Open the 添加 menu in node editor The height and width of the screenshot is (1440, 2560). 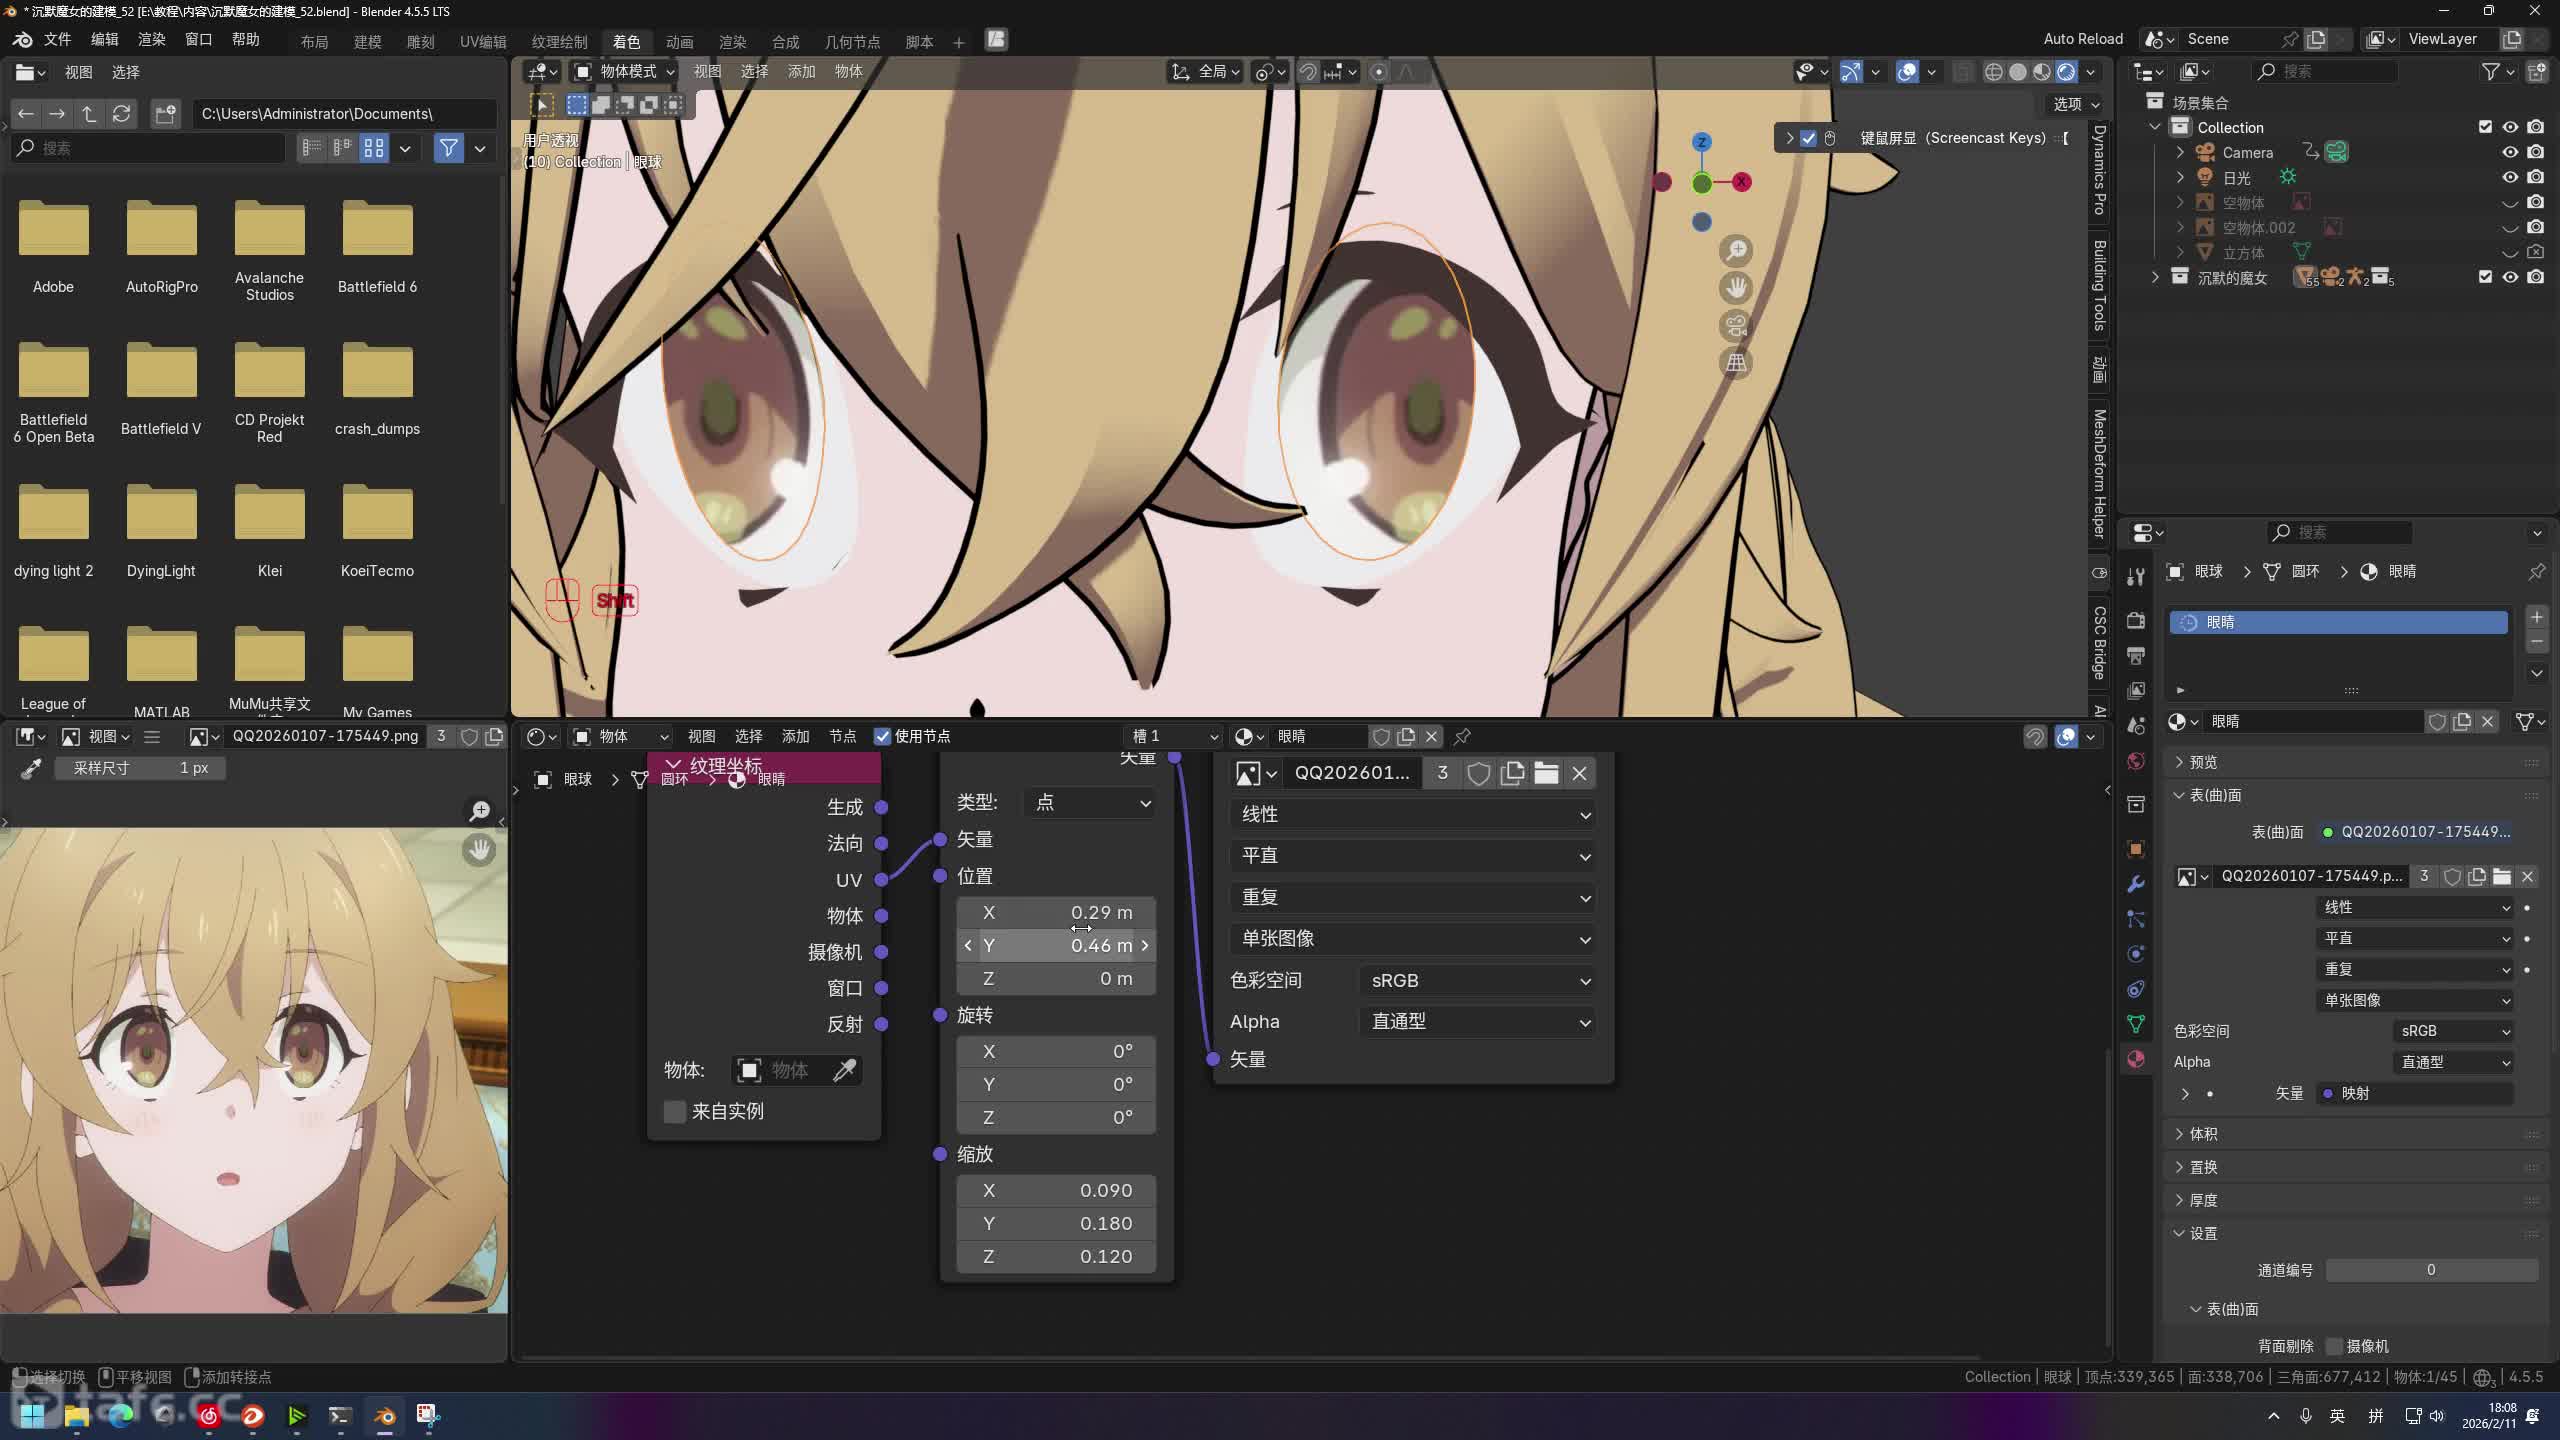[x=795, y=737]
